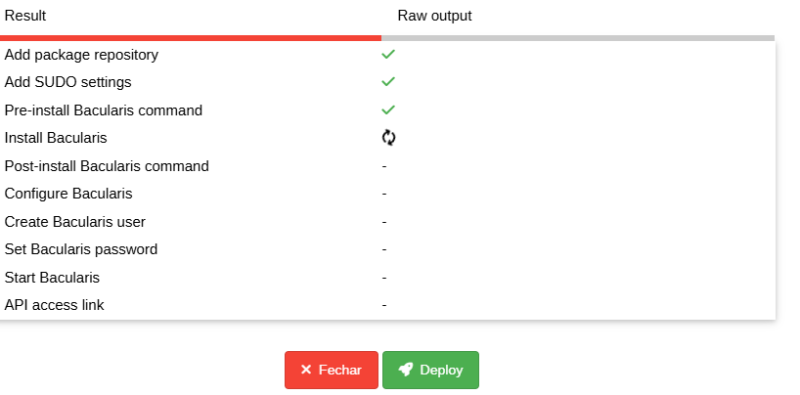Click dash status beside Configure Bacularis
This screenshot has height=395, width=800.
(x=384, y=194)
